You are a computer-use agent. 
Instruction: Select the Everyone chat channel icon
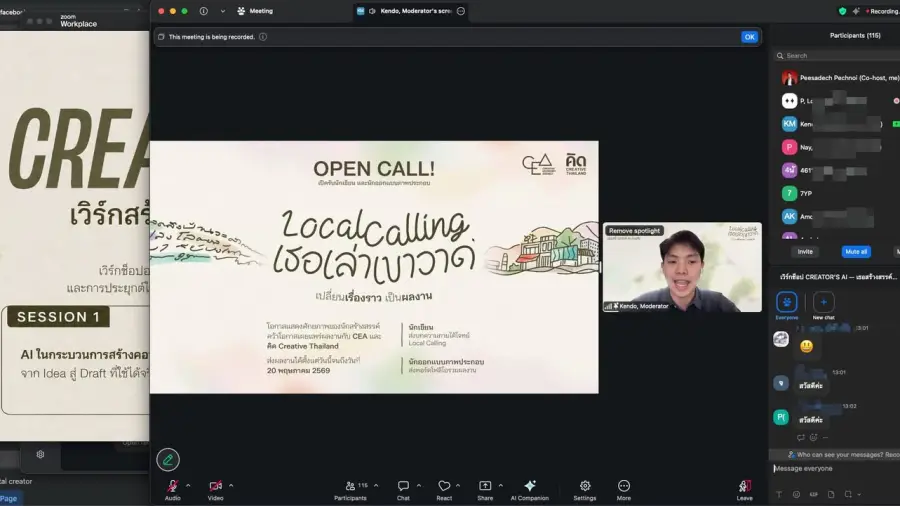(786, 302)
